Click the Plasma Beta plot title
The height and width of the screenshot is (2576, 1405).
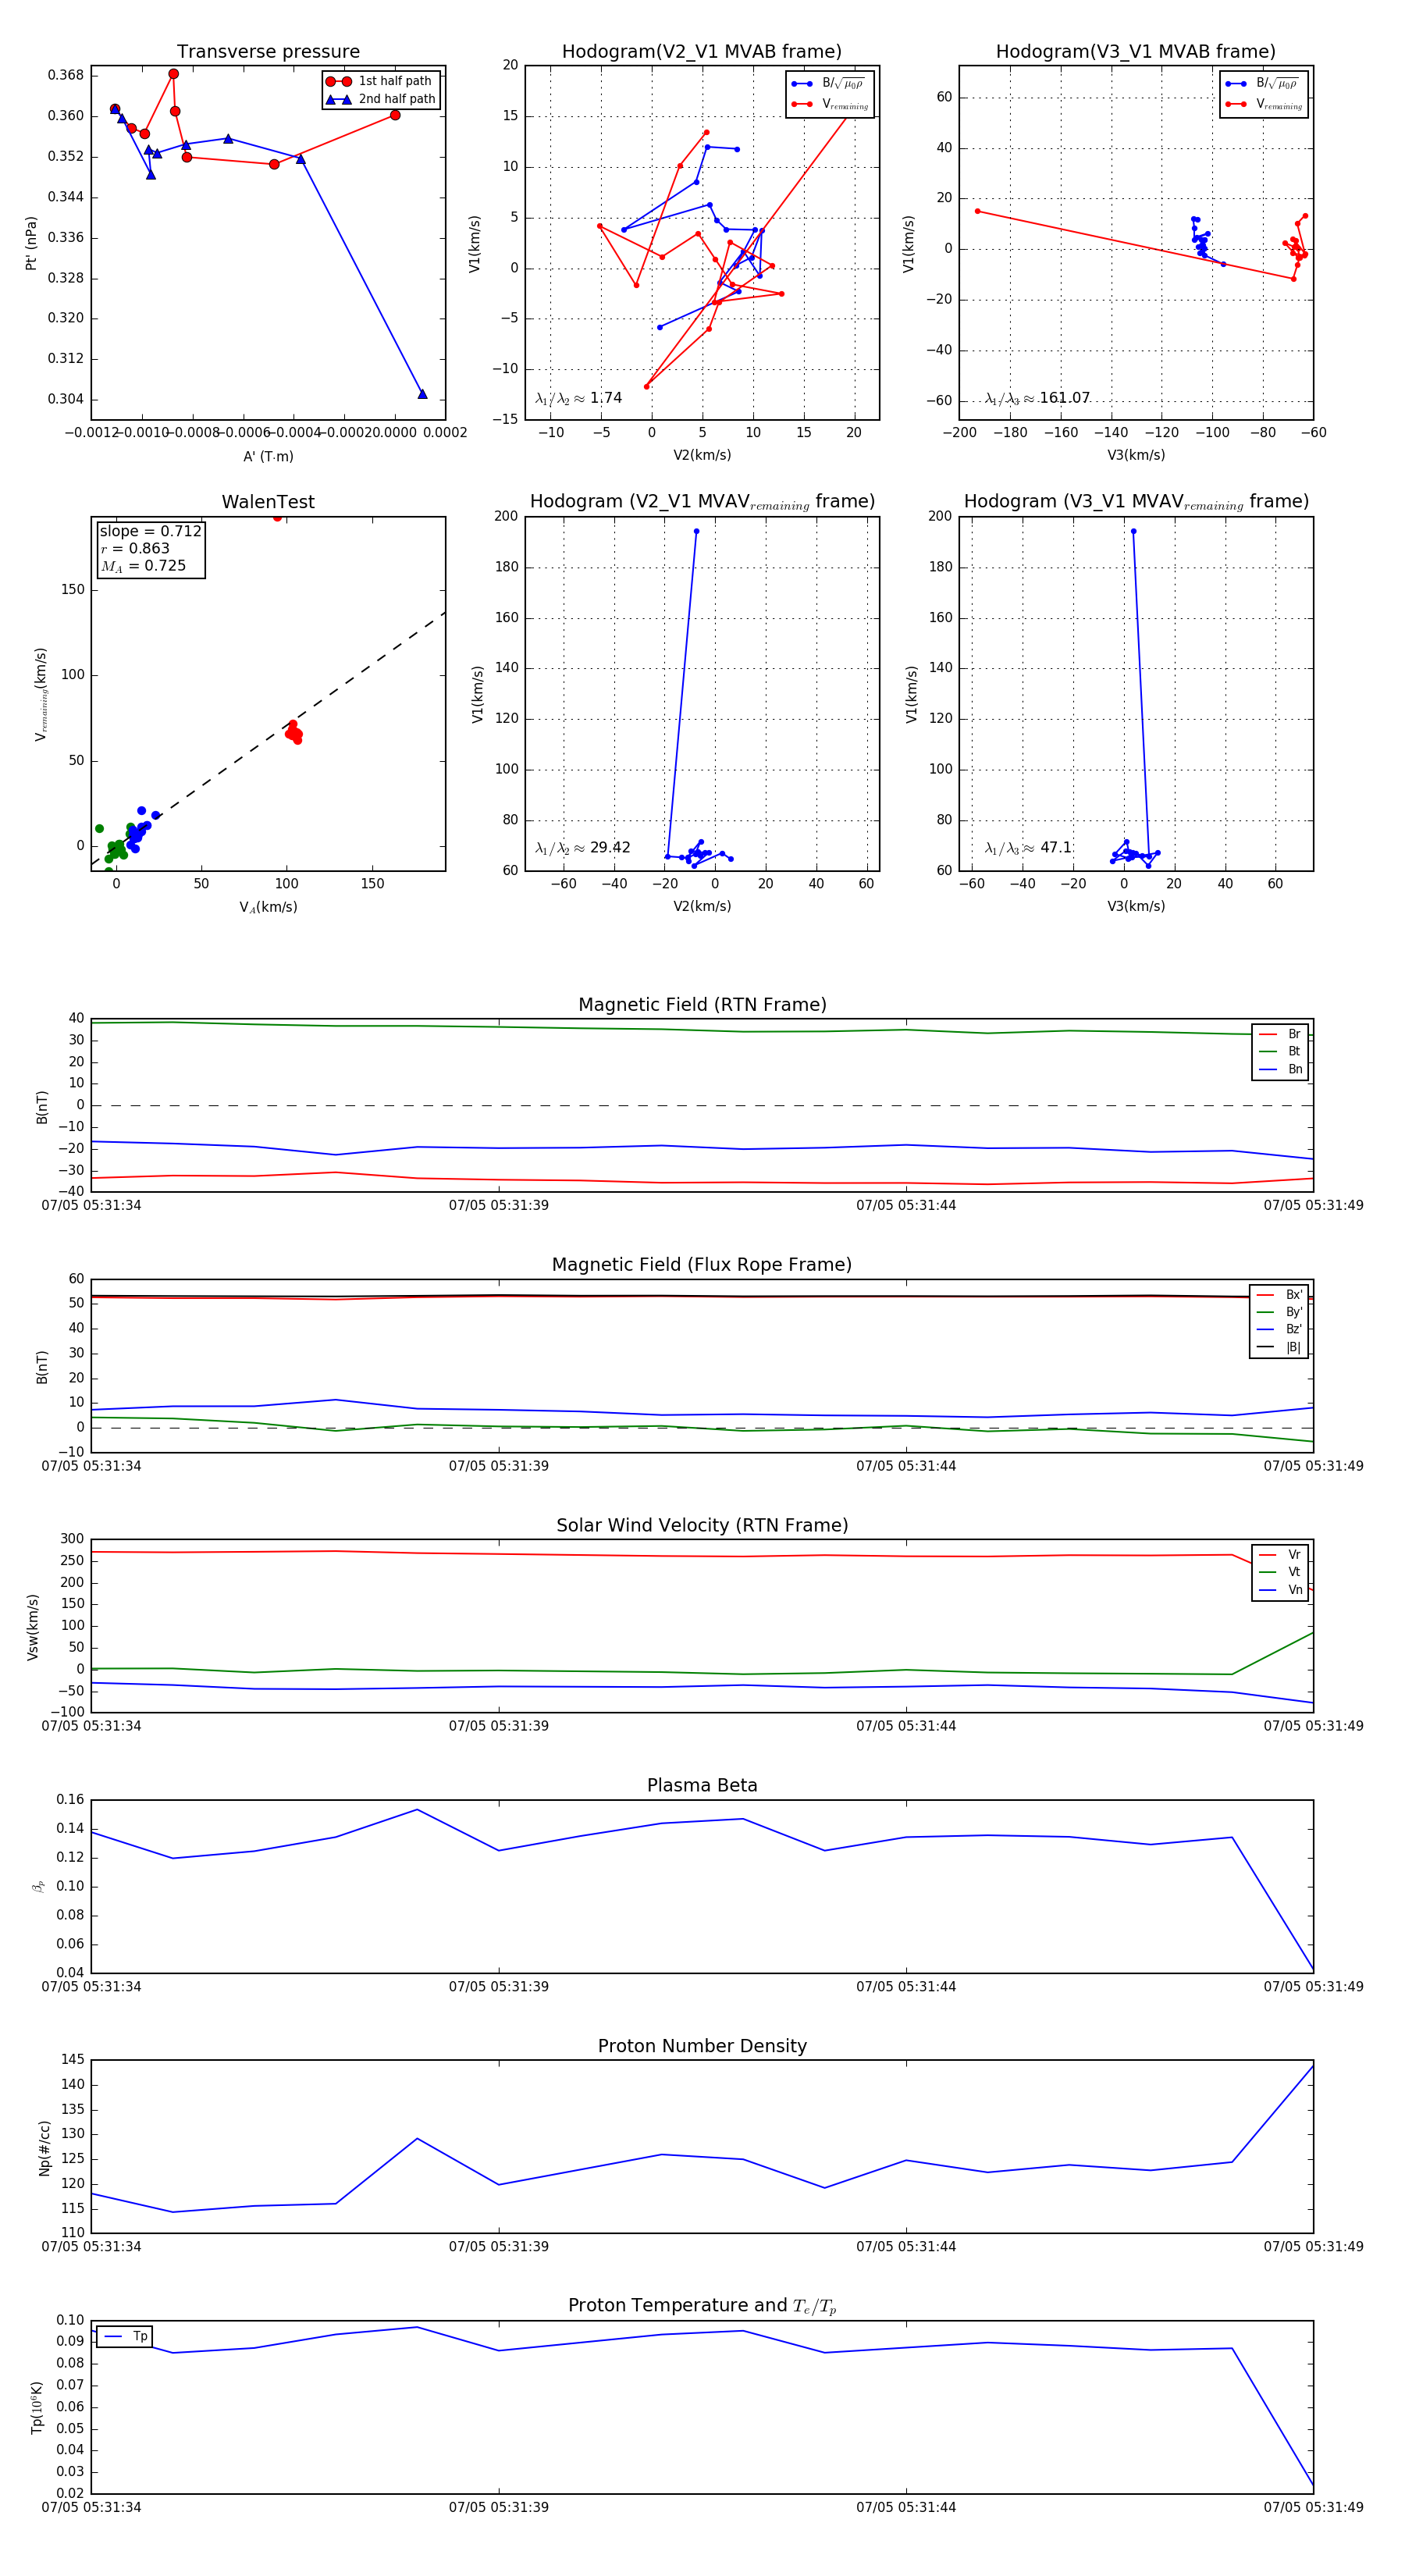point(702,1786)
